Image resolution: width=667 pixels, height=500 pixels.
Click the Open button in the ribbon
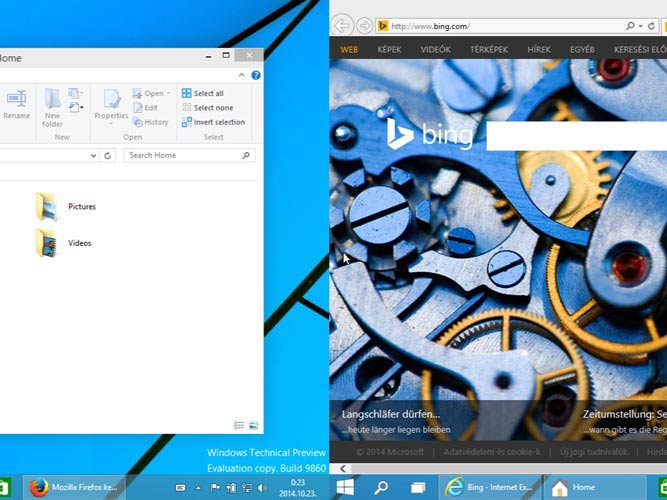tap(148, 93)
